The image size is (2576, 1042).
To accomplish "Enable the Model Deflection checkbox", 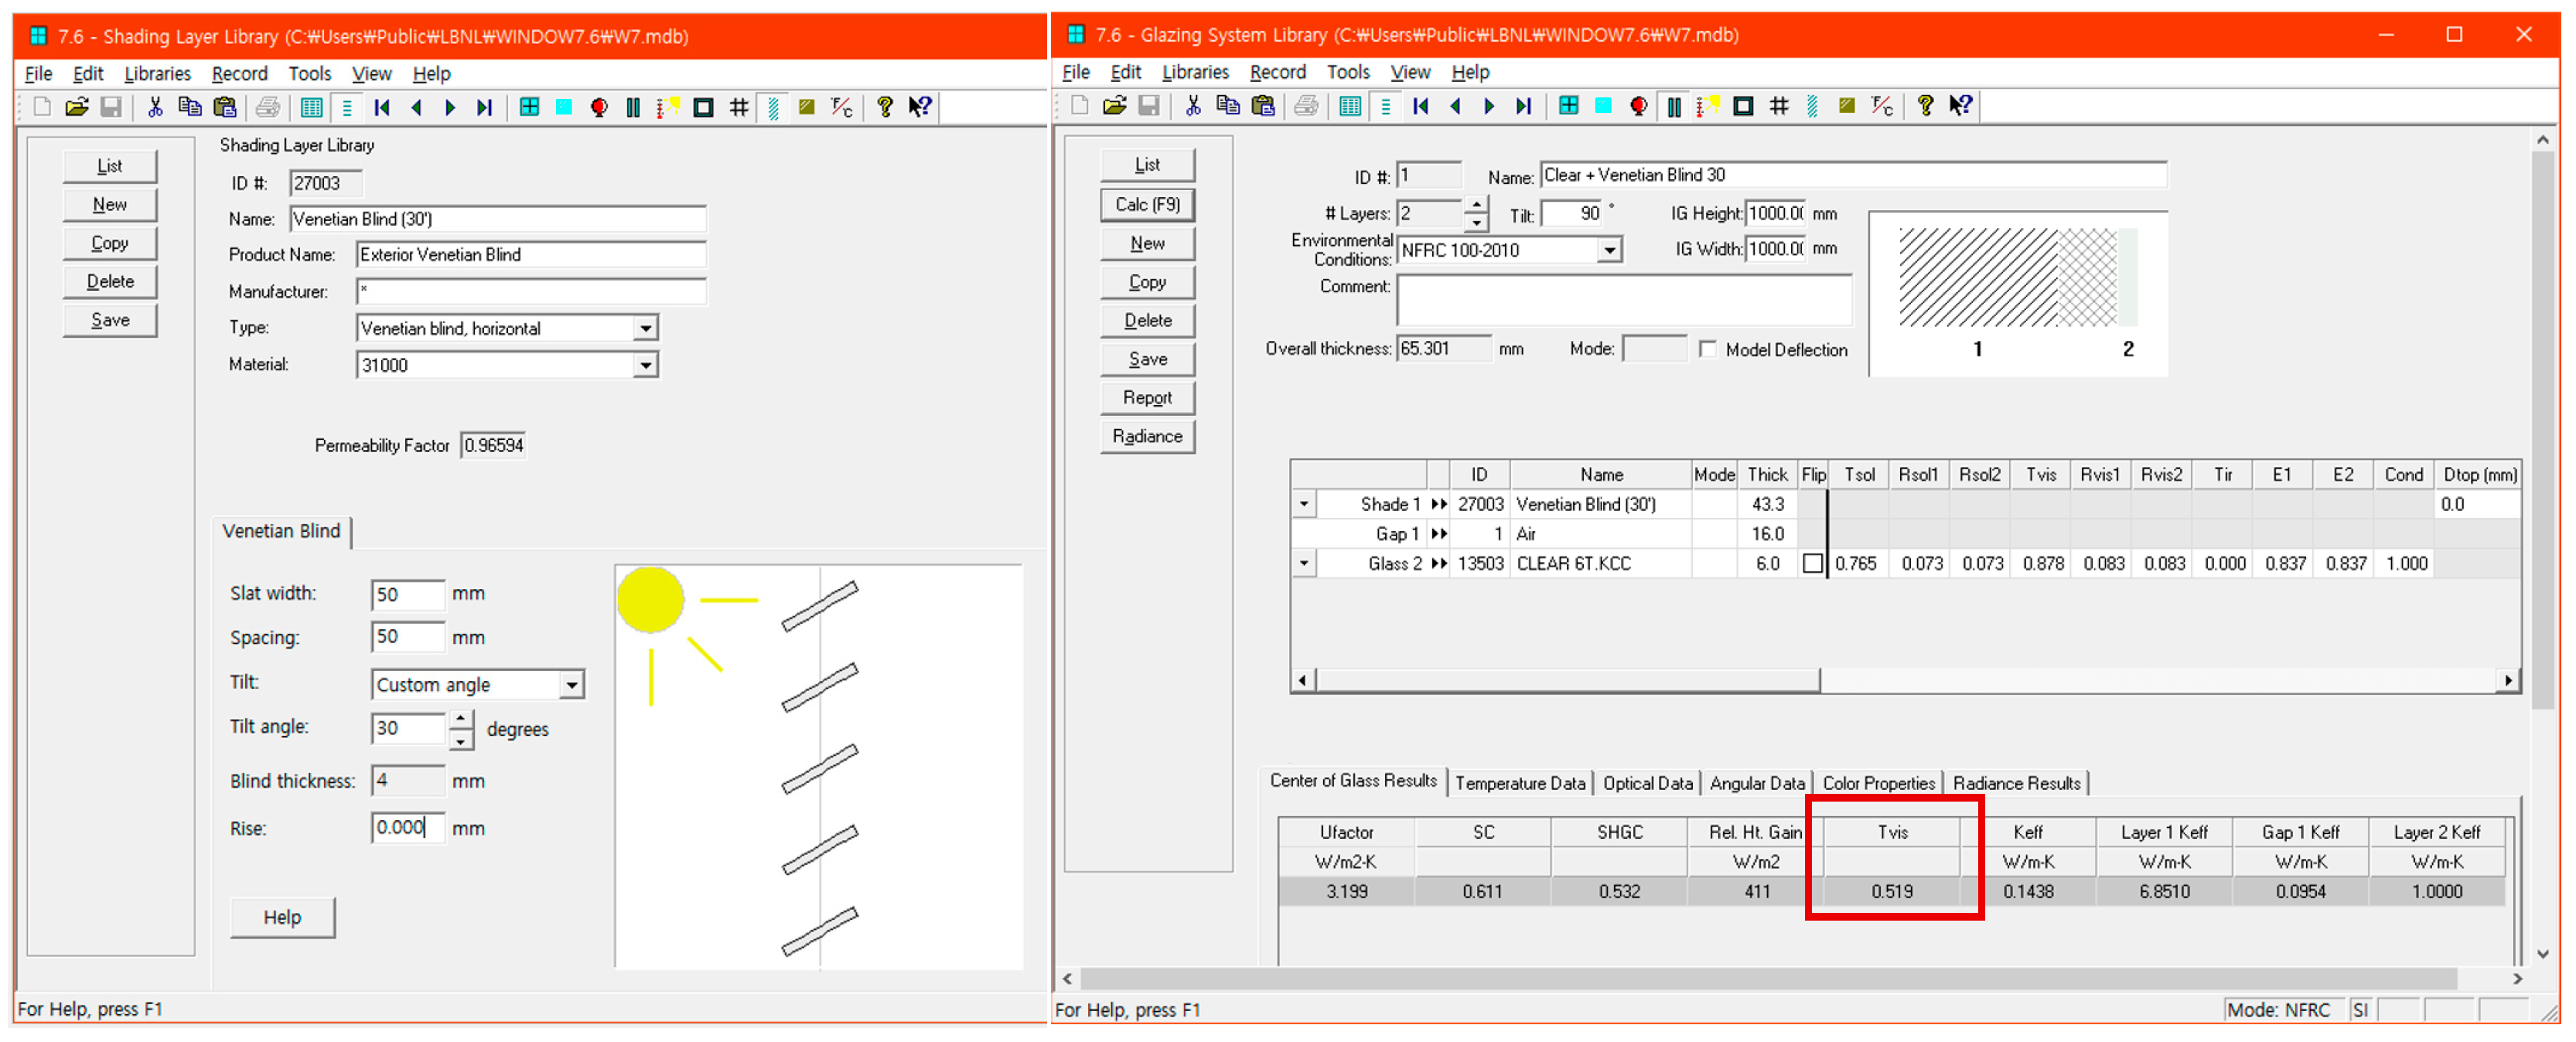I will [x=1708, y=349].
